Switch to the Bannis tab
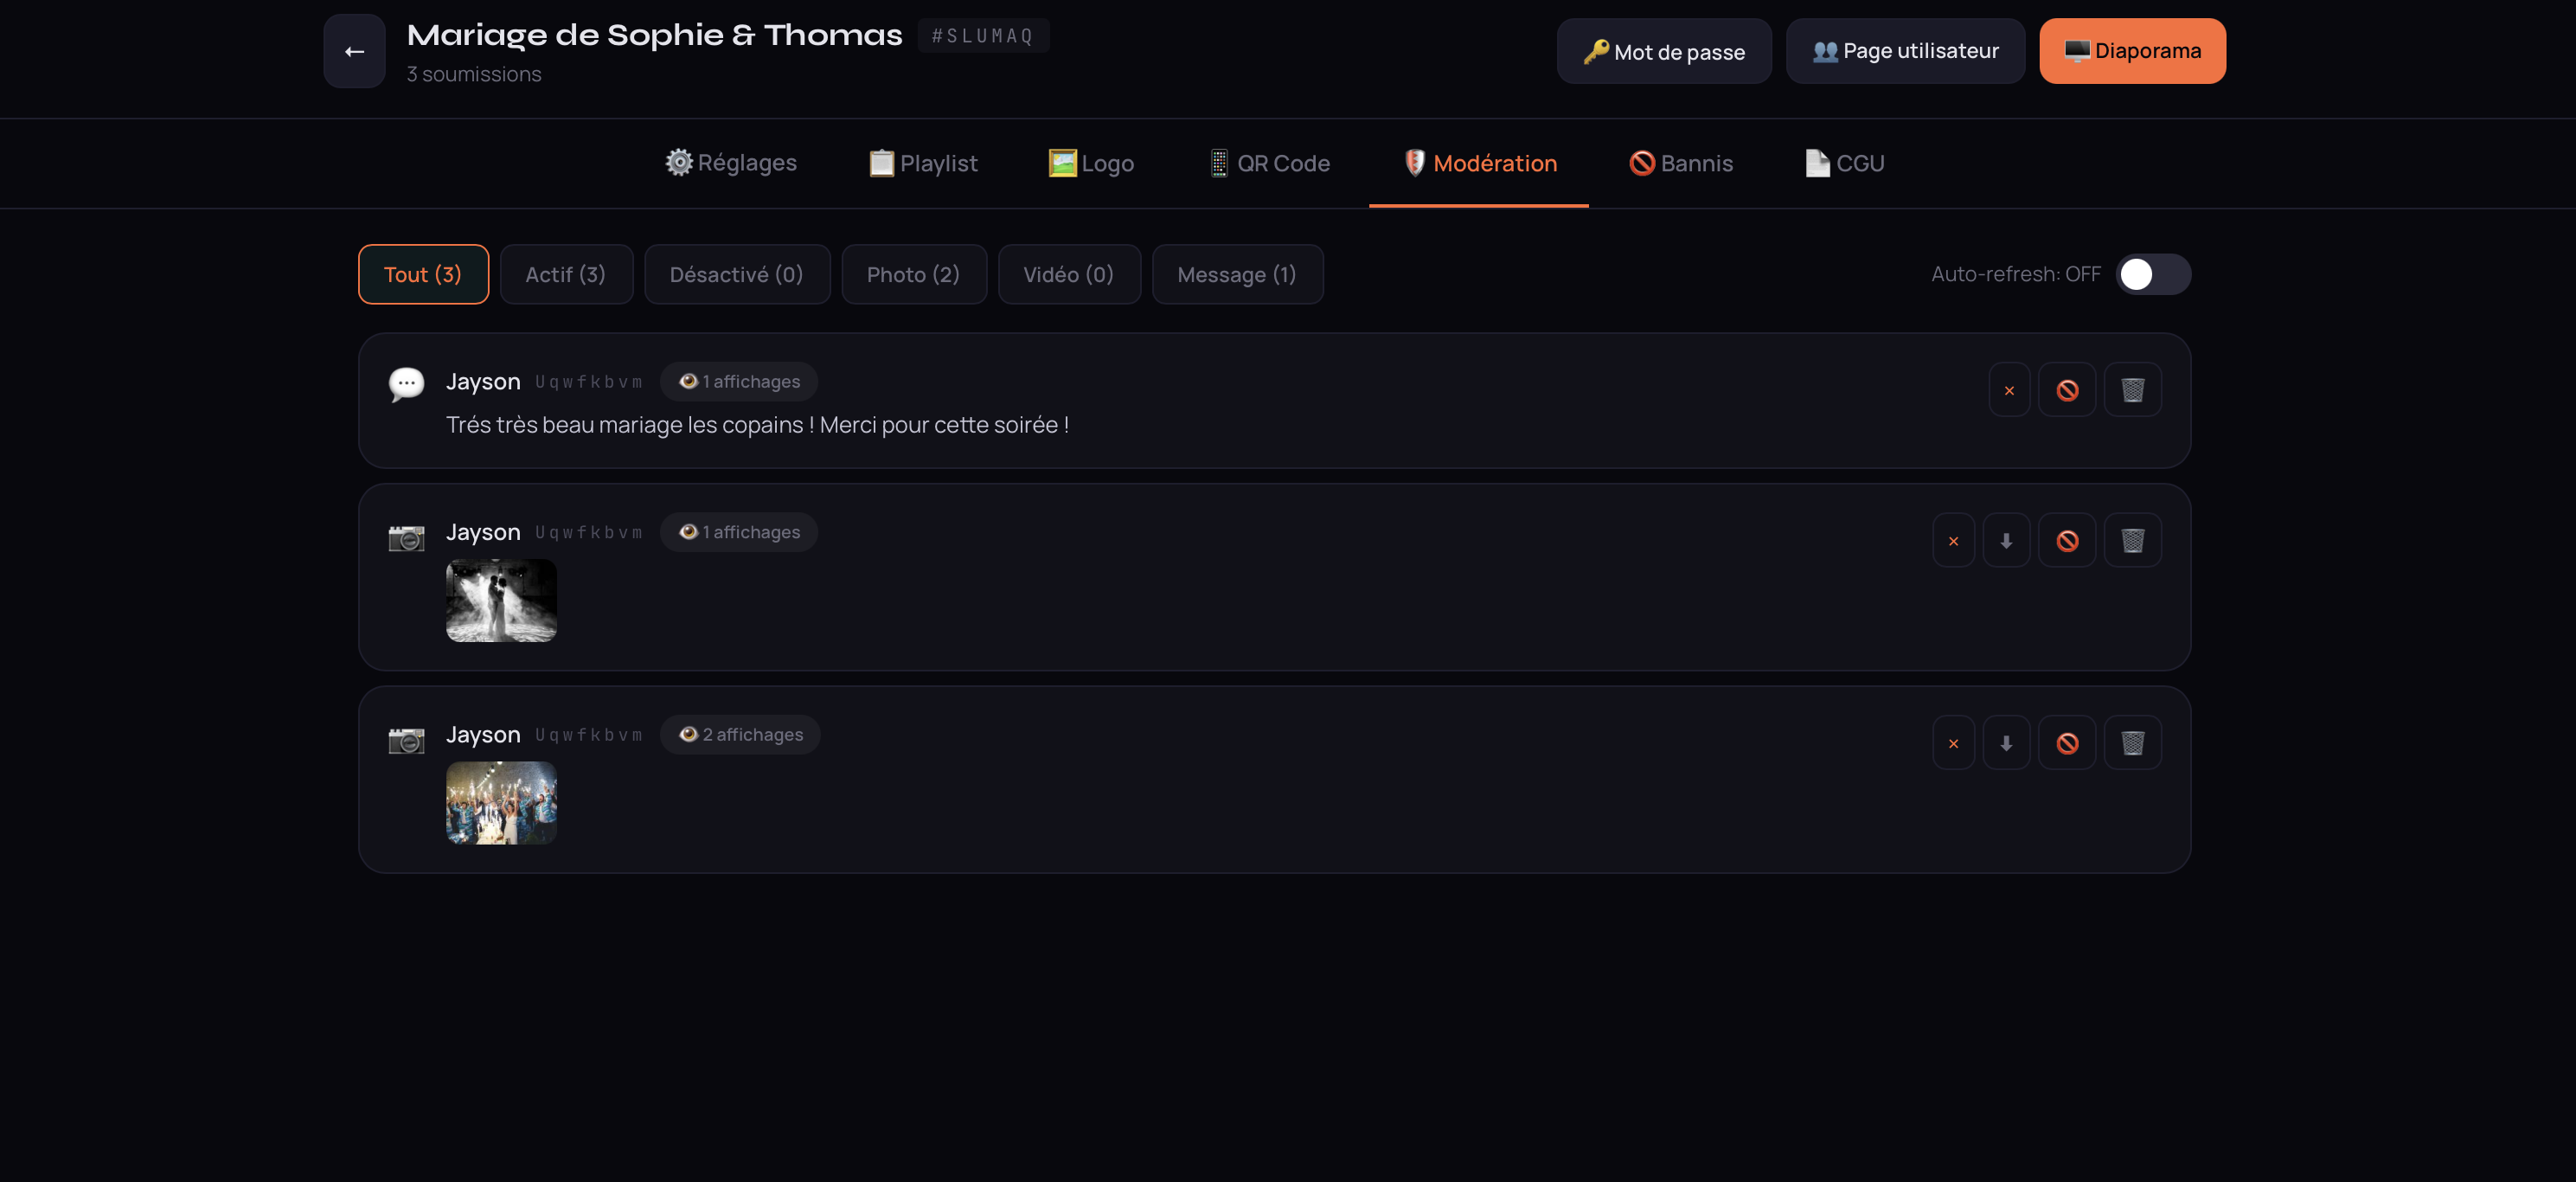Viewport: 2576px width, 1182px height. 1680,163
